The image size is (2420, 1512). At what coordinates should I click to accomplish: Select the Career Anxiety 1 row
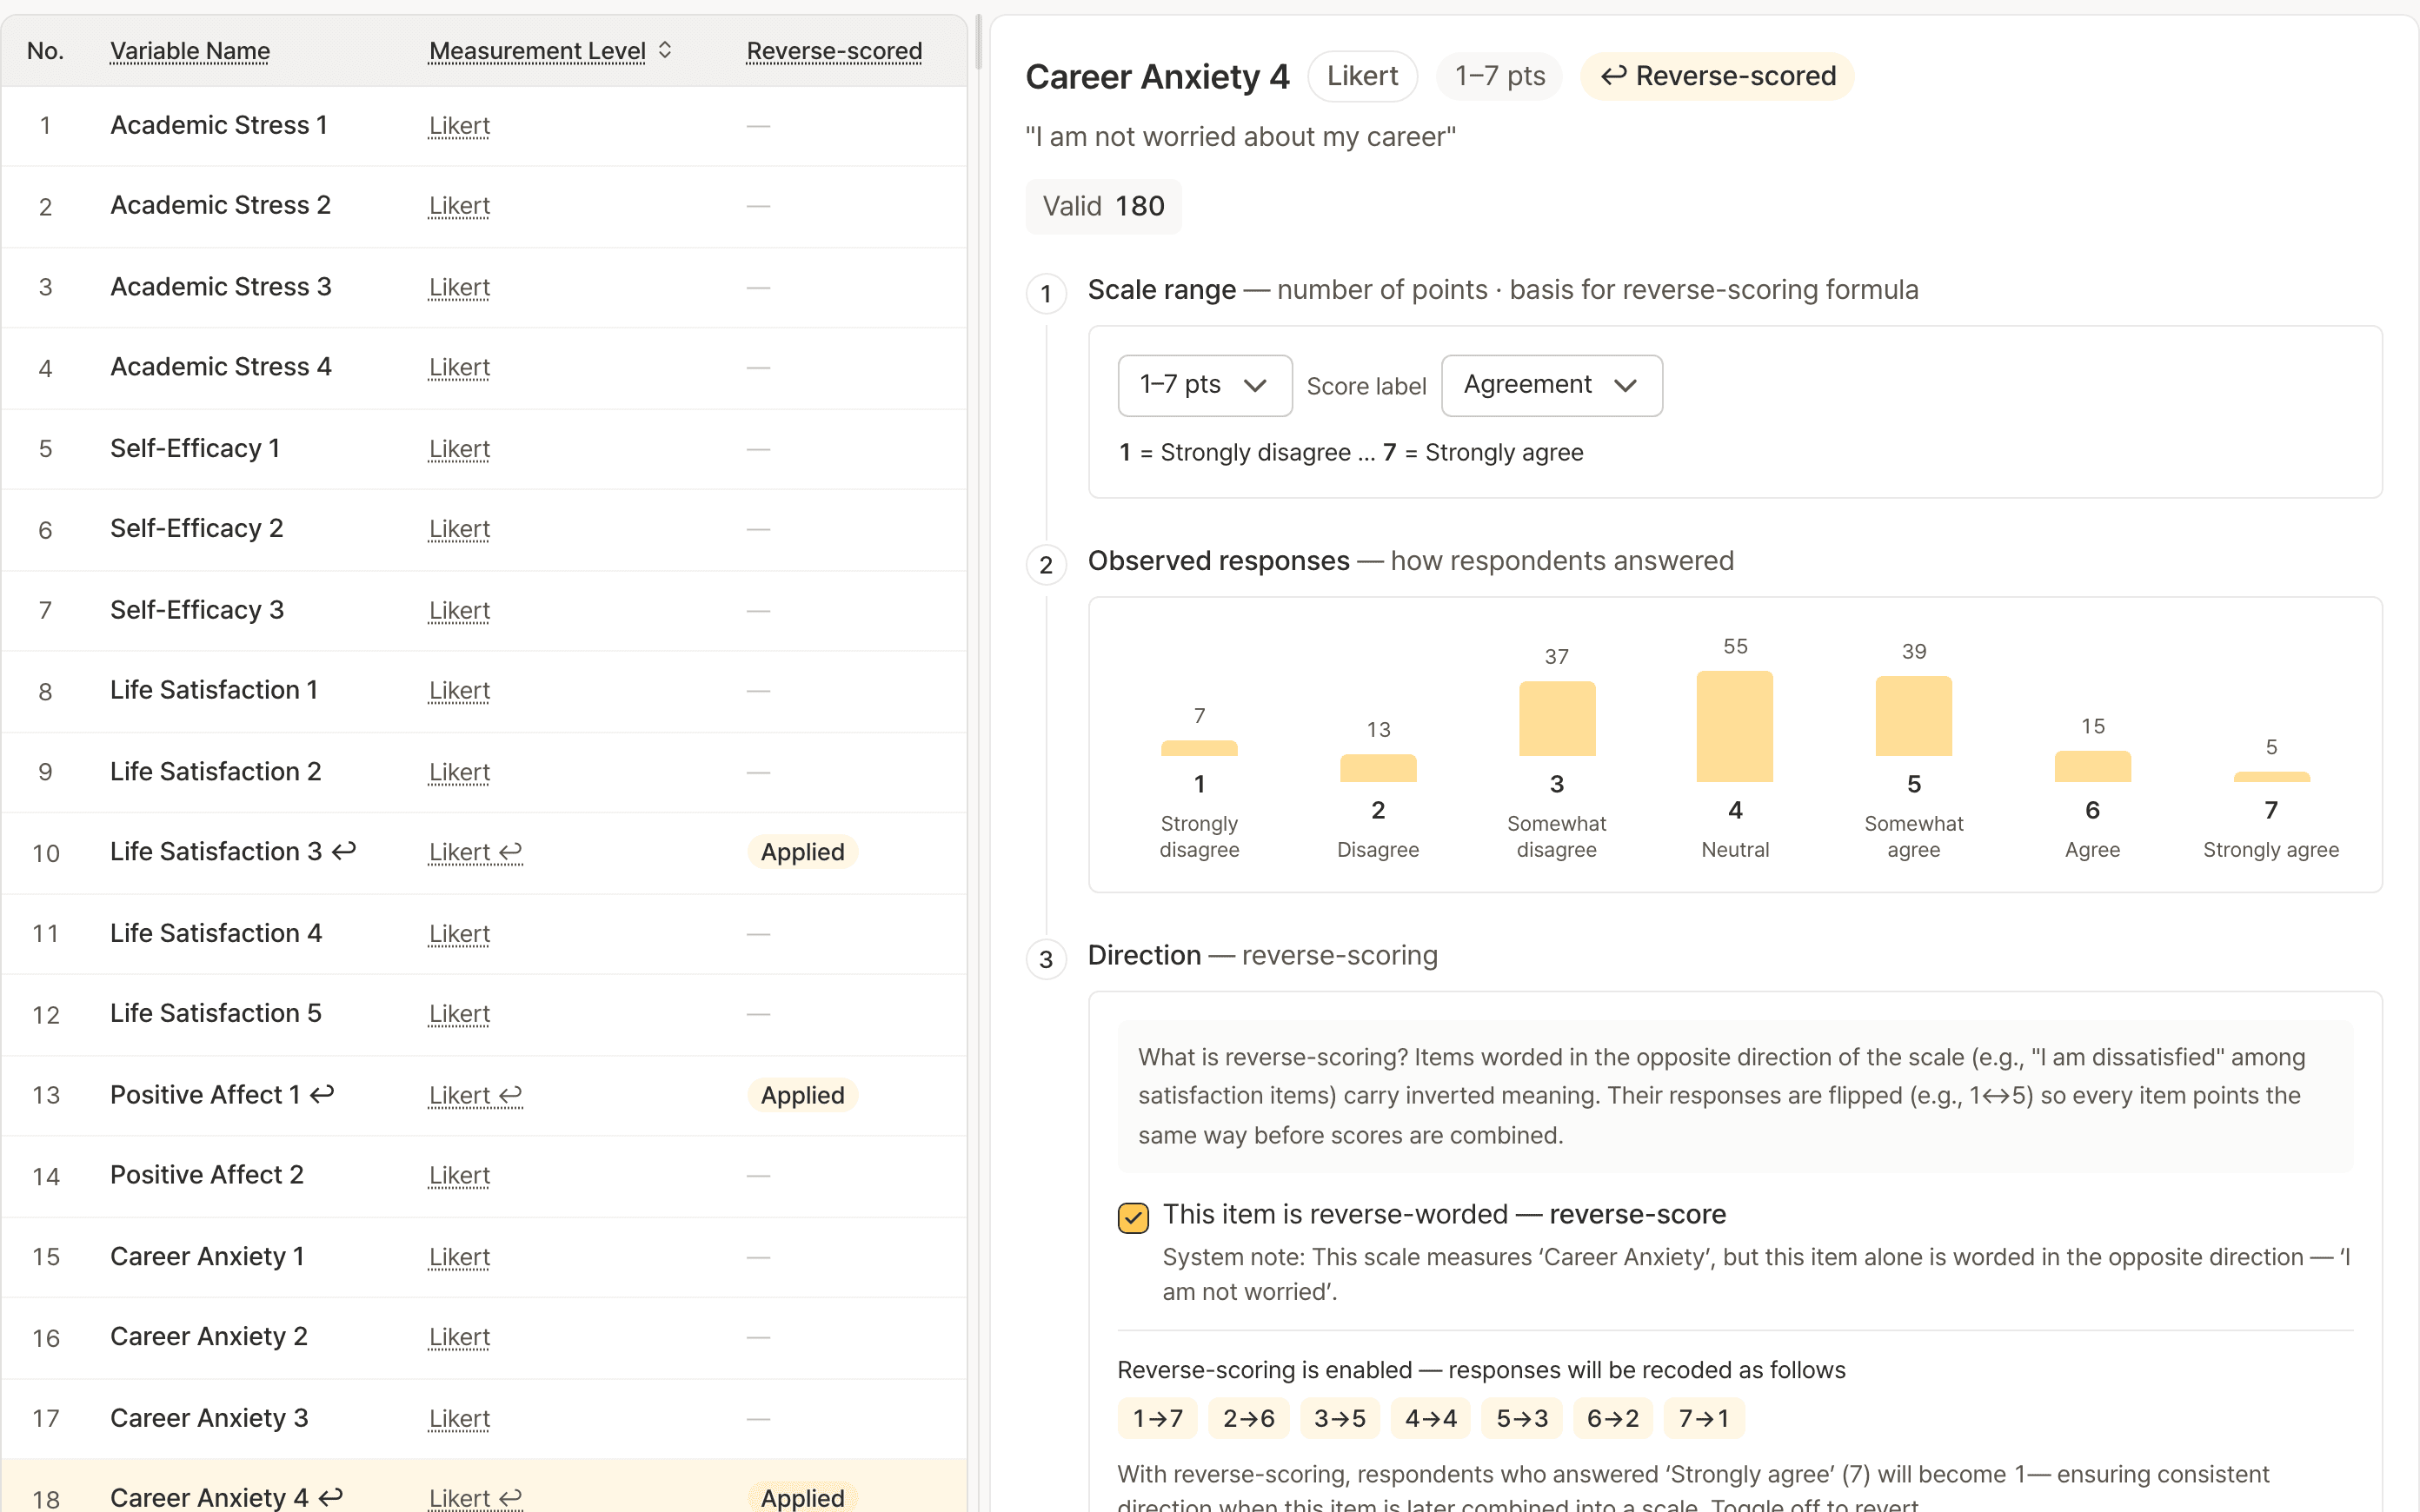(x=484, y=1257)
